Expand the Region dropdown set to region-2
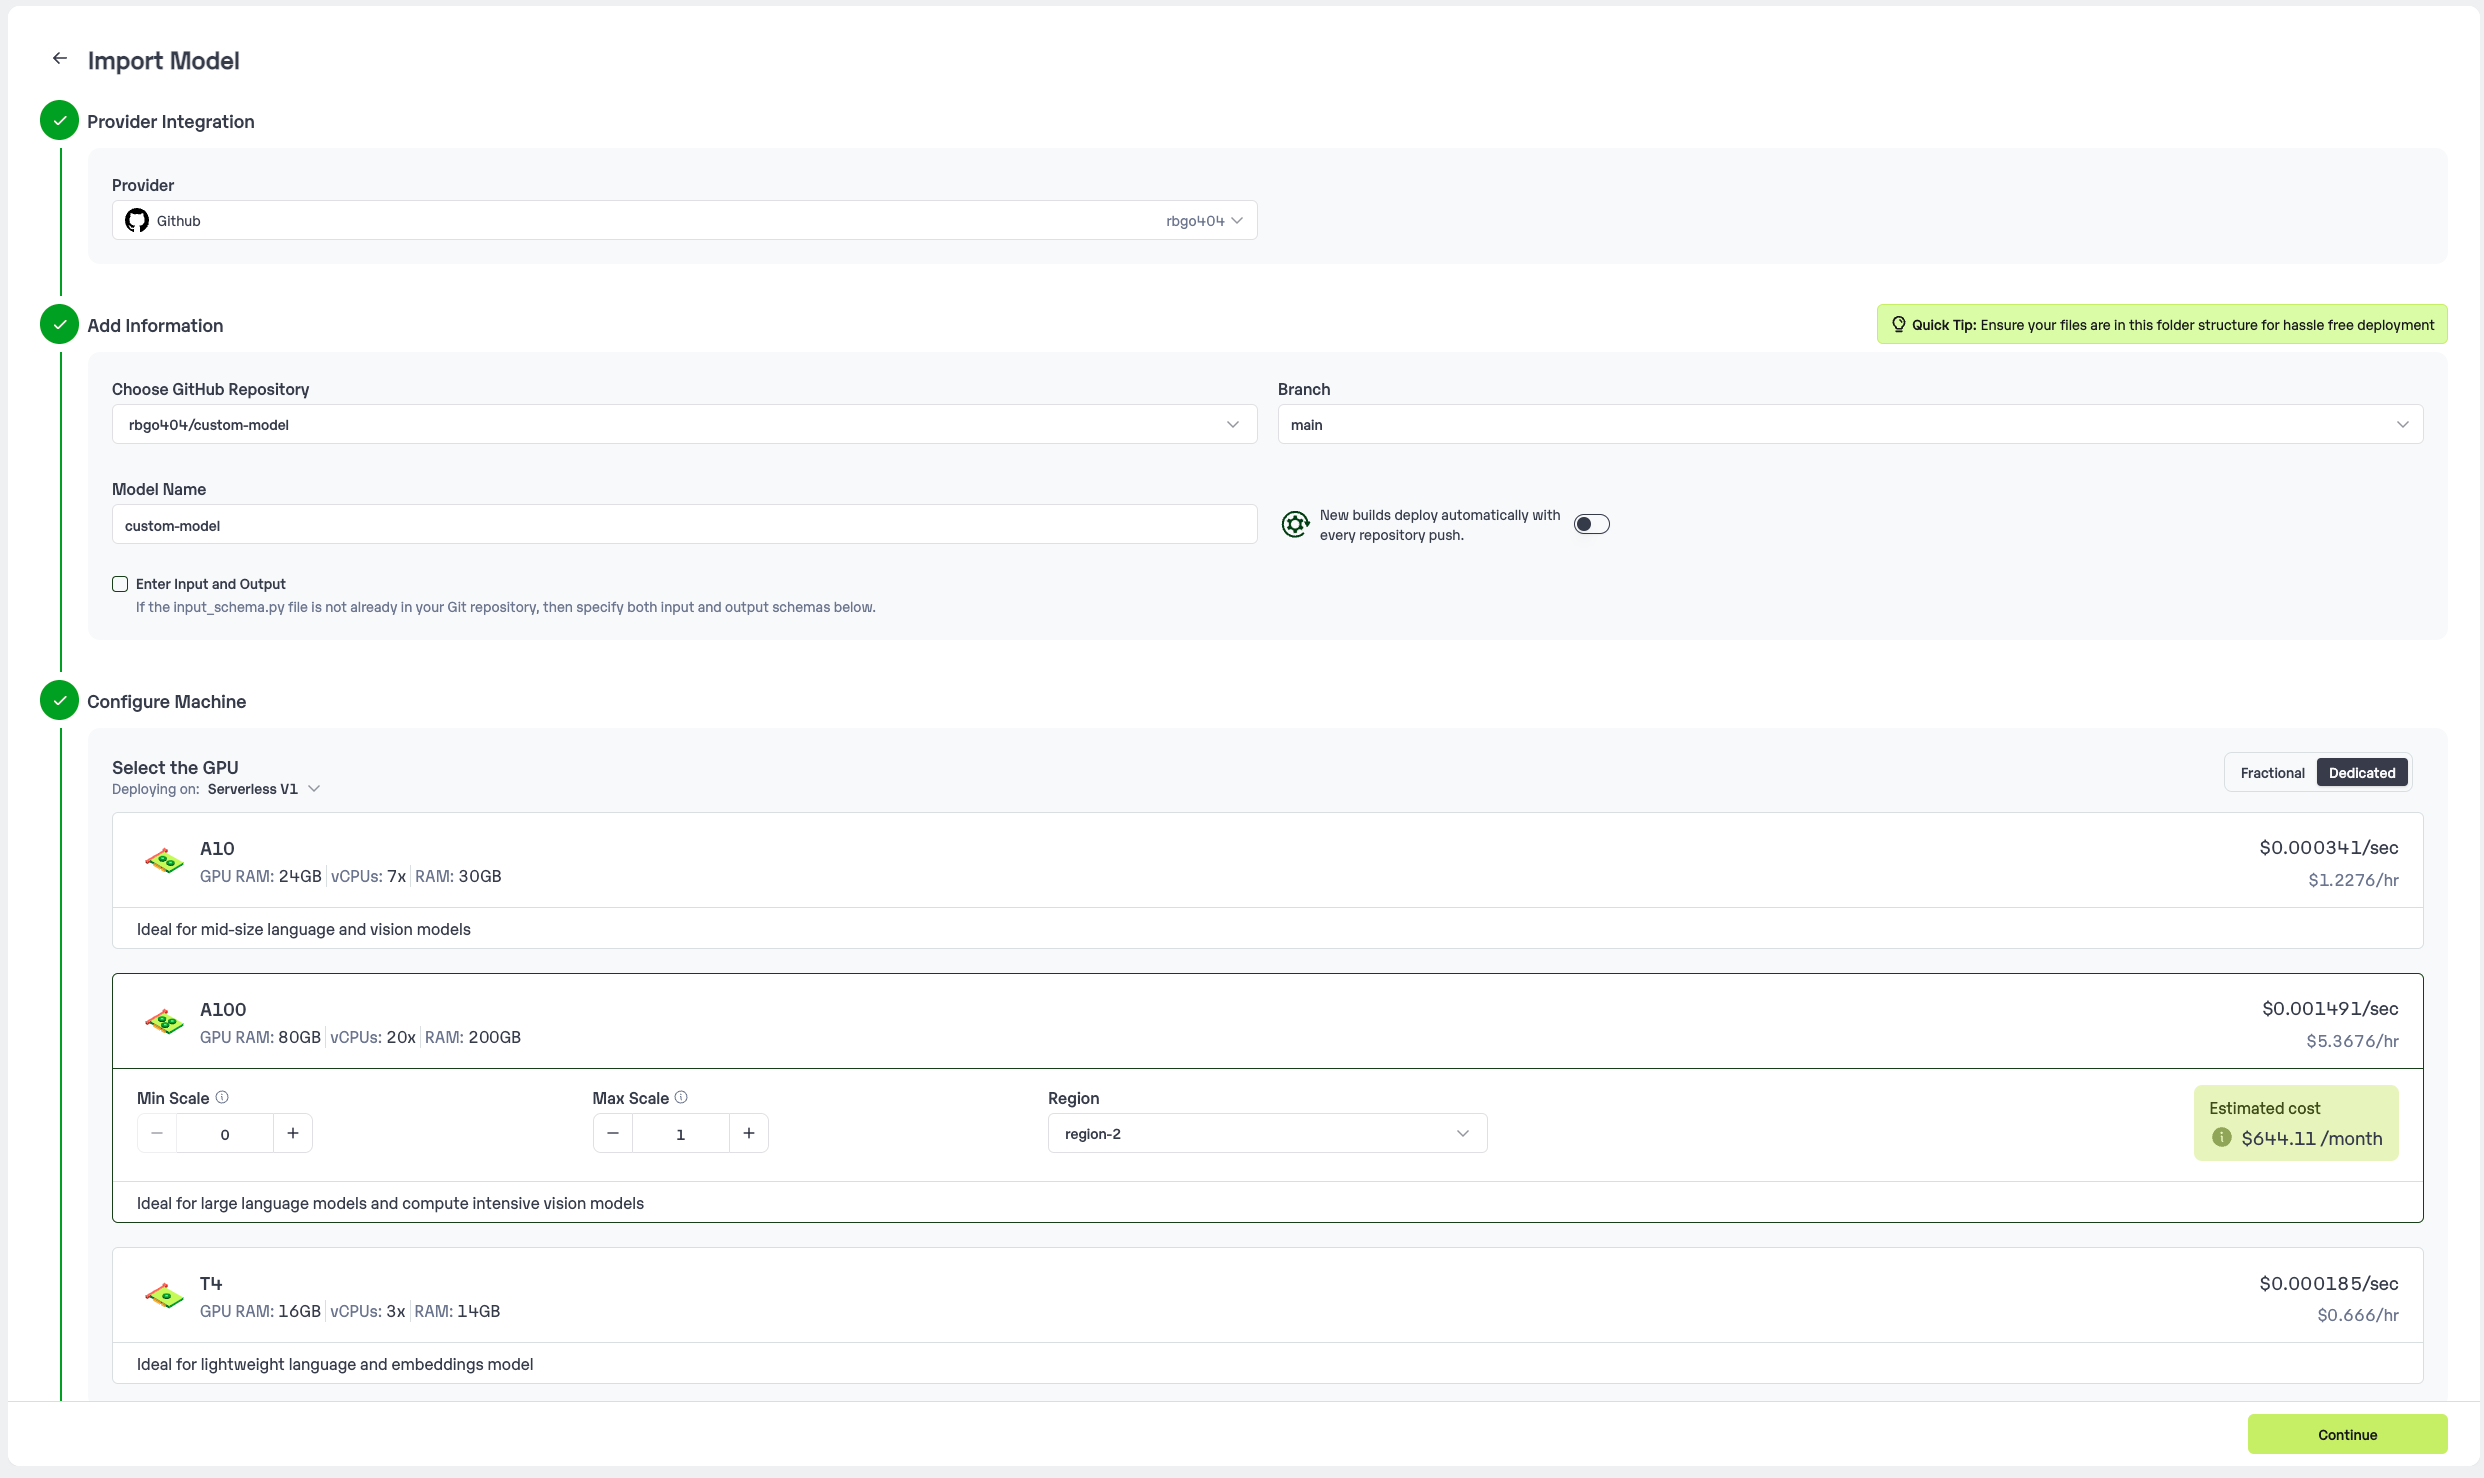This screenshot has width=2484, height=1478. tap(1266, 1133)
